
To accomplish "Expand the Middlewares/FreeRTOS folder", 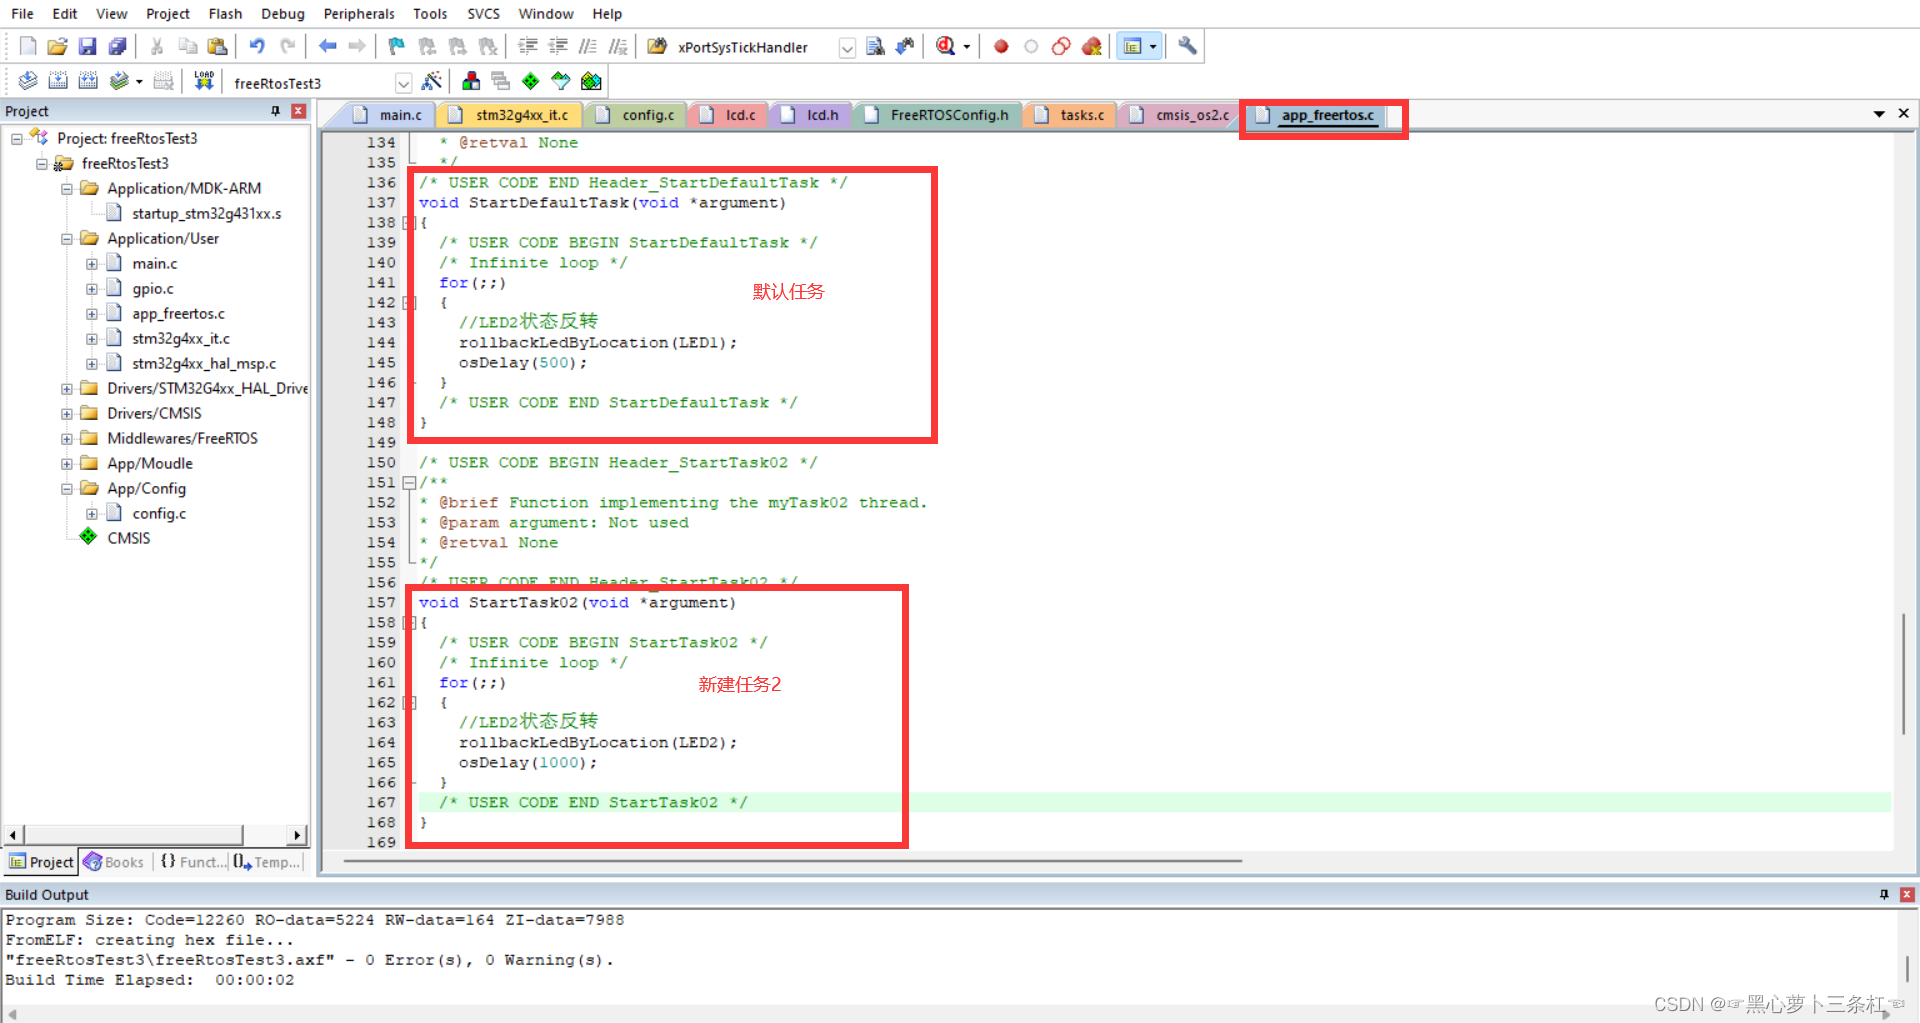I will click(67, 438).
